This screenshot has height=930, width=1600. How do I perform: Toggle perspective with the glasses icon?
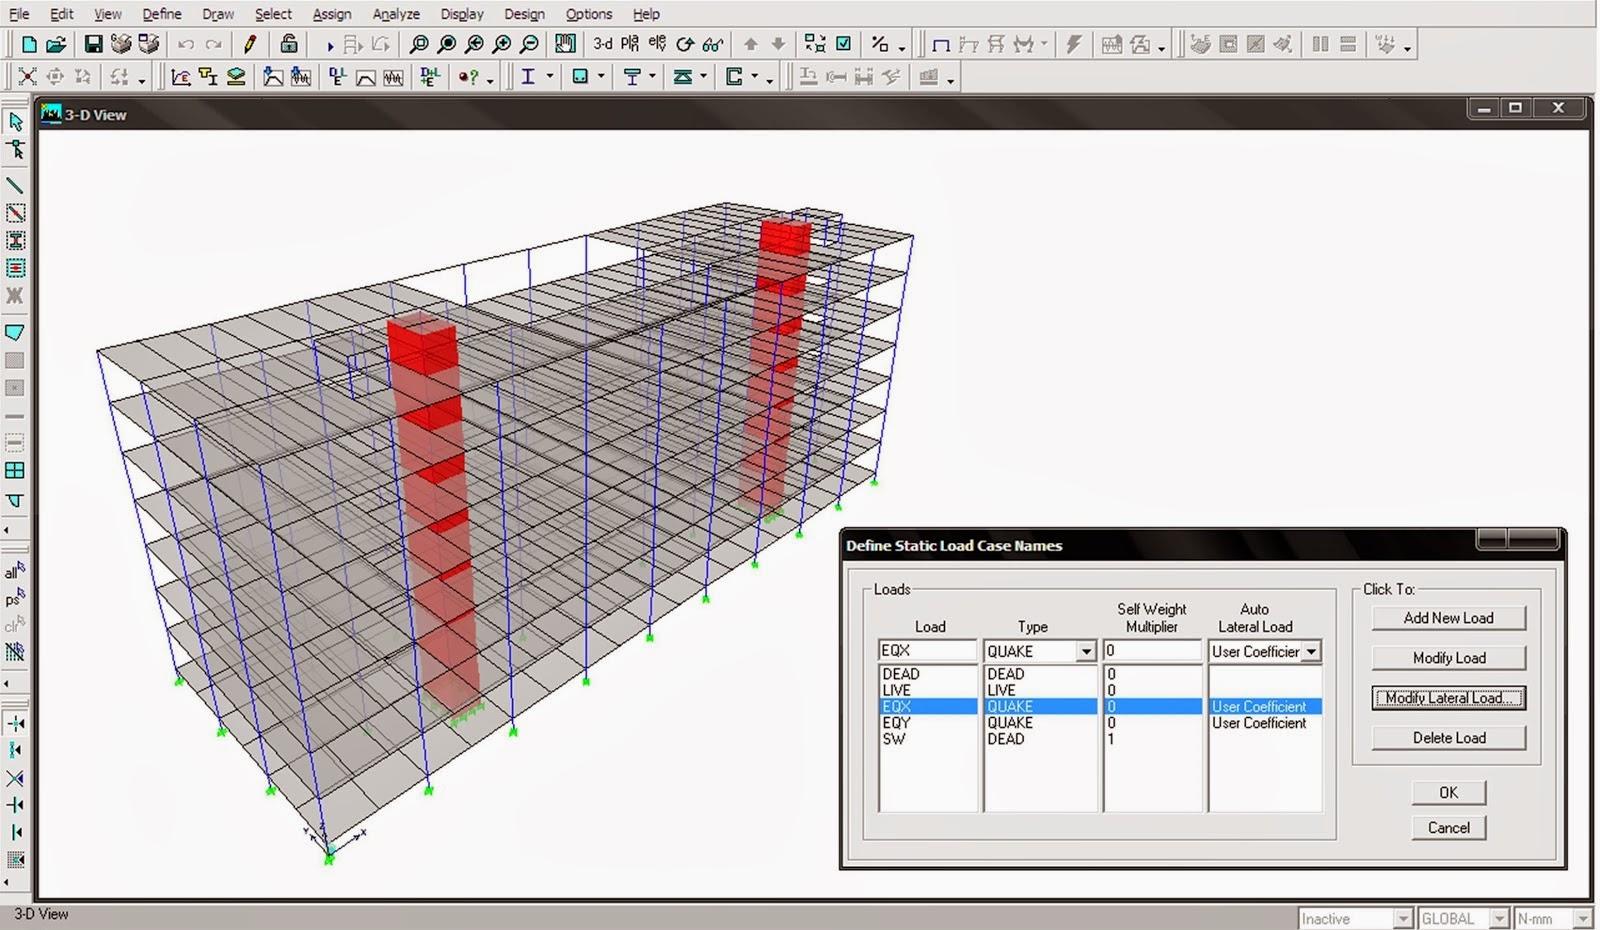click(x=713, y=44)
